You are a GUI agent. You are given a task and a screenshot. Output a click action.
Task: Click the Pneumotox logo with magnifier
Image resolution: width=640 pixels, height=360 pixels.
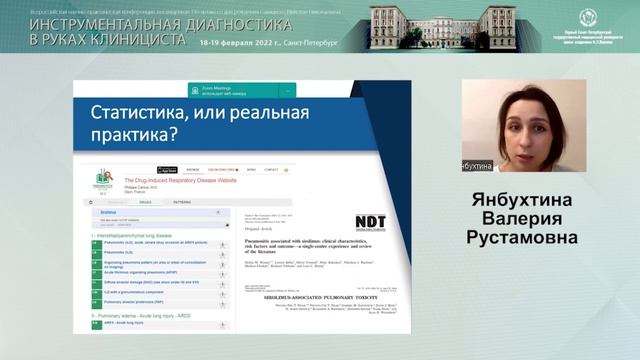tap(102, 180)
